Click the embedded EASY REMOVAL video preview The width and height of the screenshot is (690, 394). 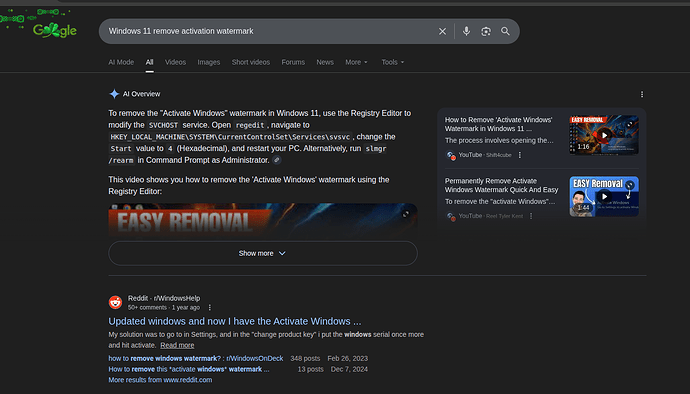point(263,221)
